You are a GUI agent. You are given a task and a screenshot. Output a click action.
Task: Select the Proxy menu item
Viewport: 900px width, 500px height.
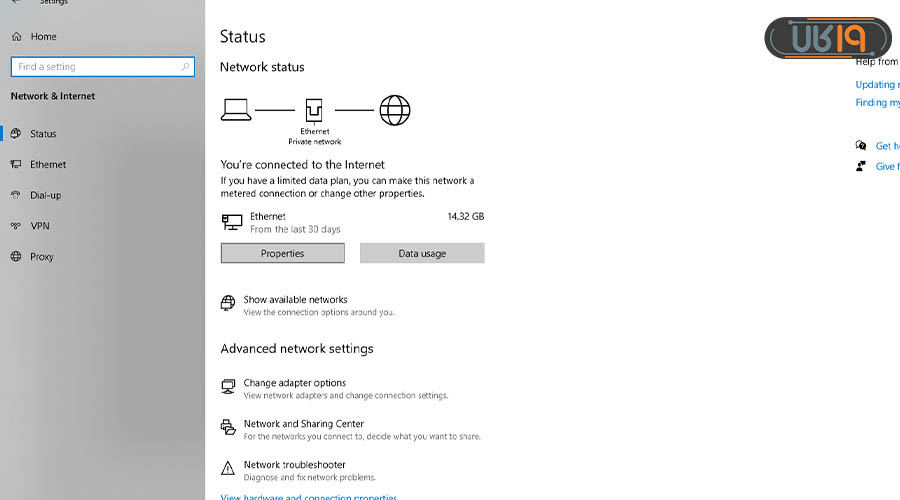pyautogui.click(x=41, y=256)
